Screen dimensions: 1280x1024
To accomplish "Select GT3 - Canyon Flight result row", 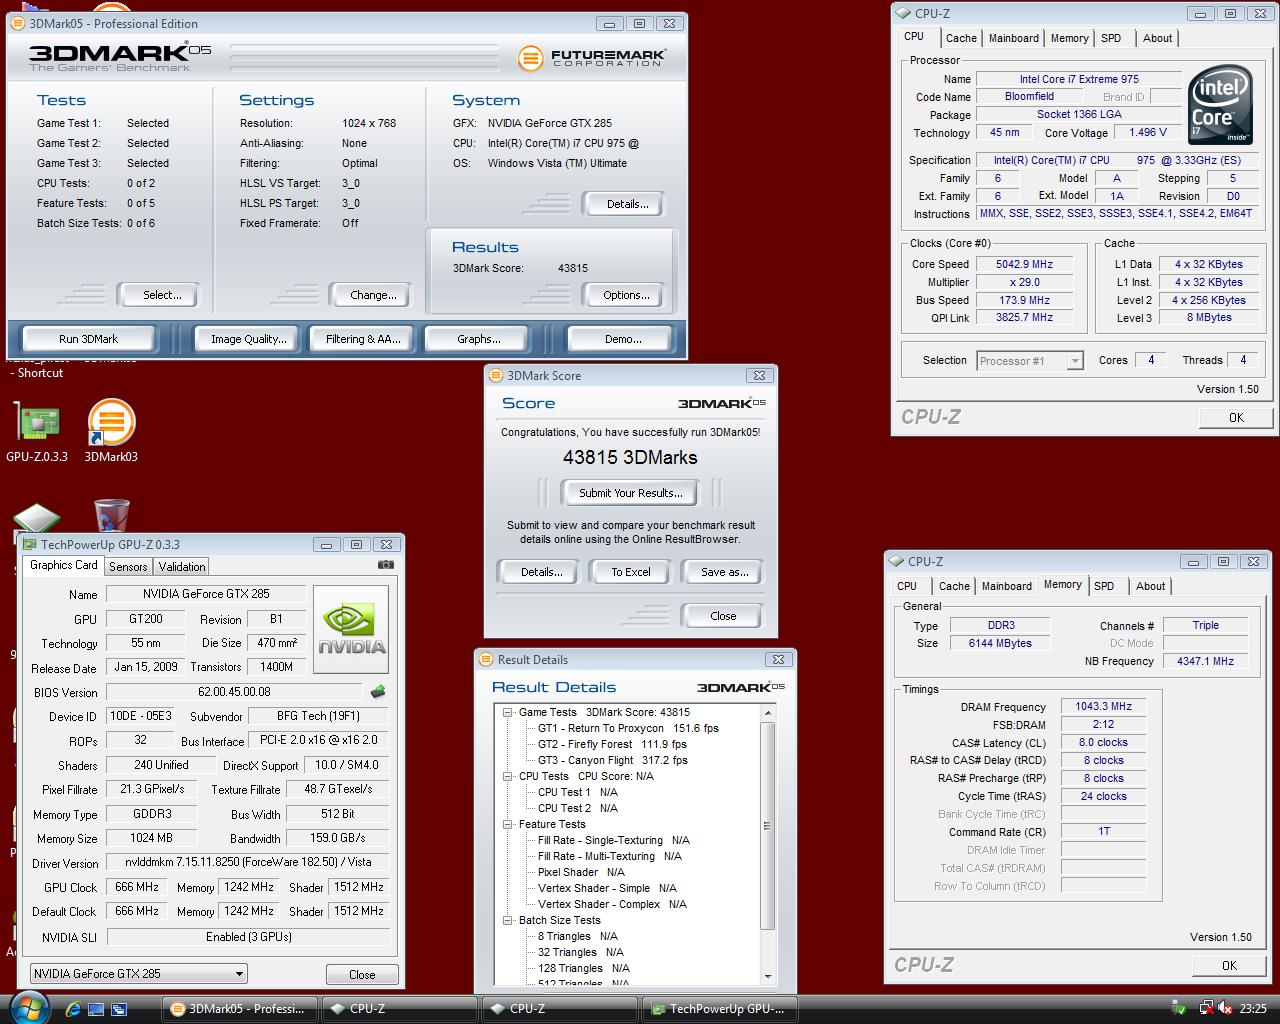I will click(613, 760).
